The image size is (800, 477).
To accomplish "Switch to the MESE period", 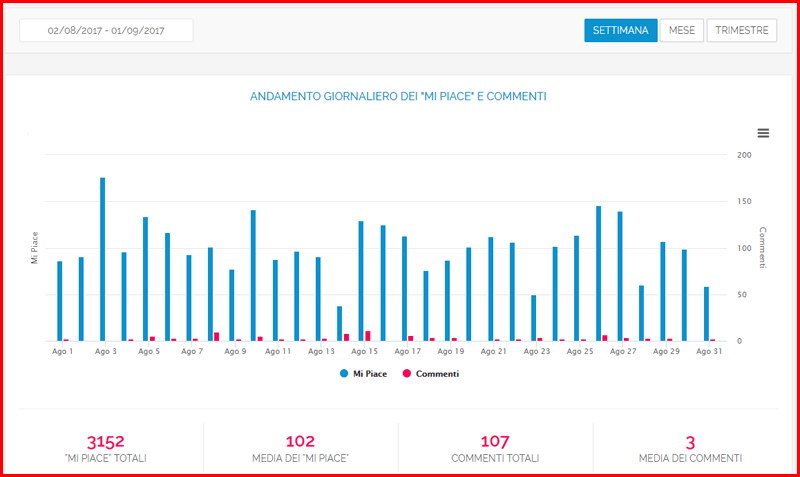I will [x=682, y=31].
